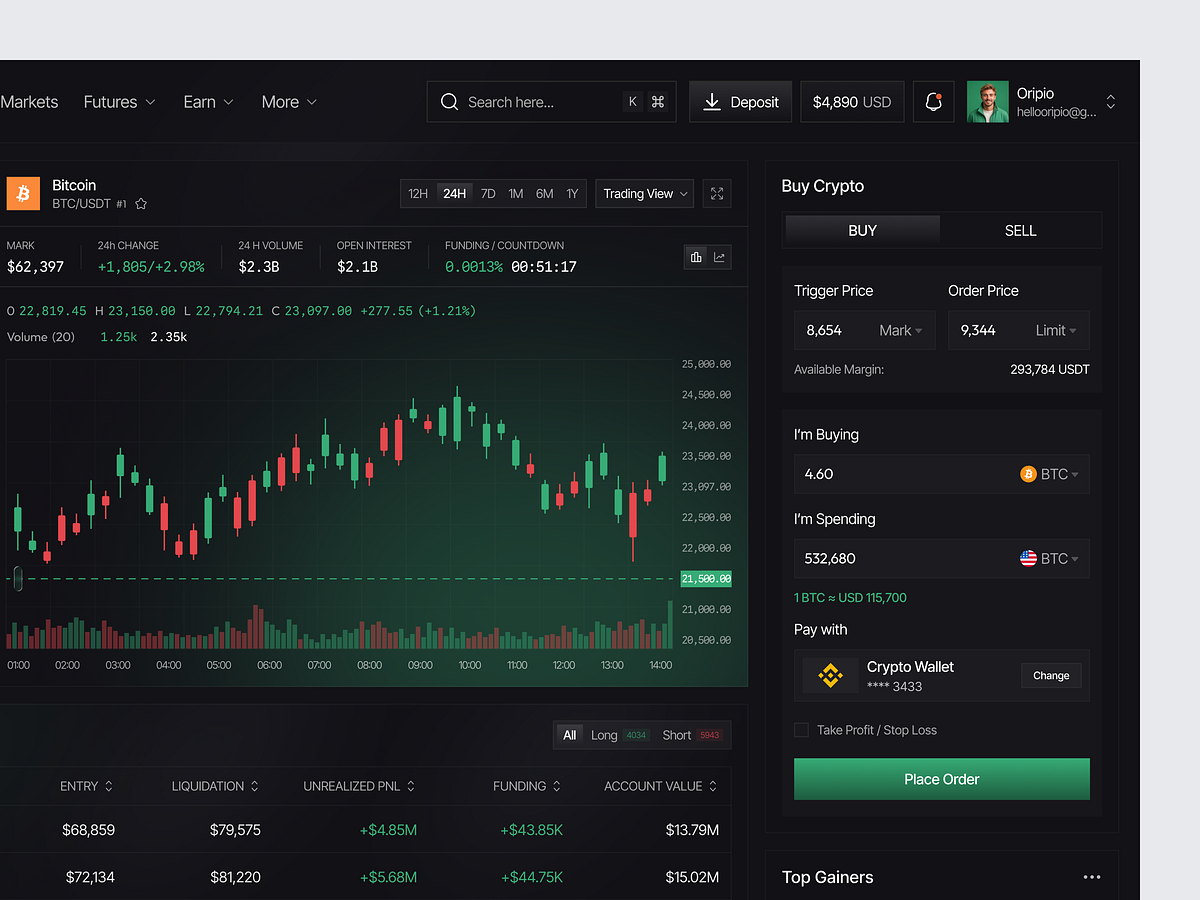Image resolution: width=1200 pixels, height=900 pixels.
Task: Click the +1,805/+2.98% 24h change value
Action: click(151, 267)
